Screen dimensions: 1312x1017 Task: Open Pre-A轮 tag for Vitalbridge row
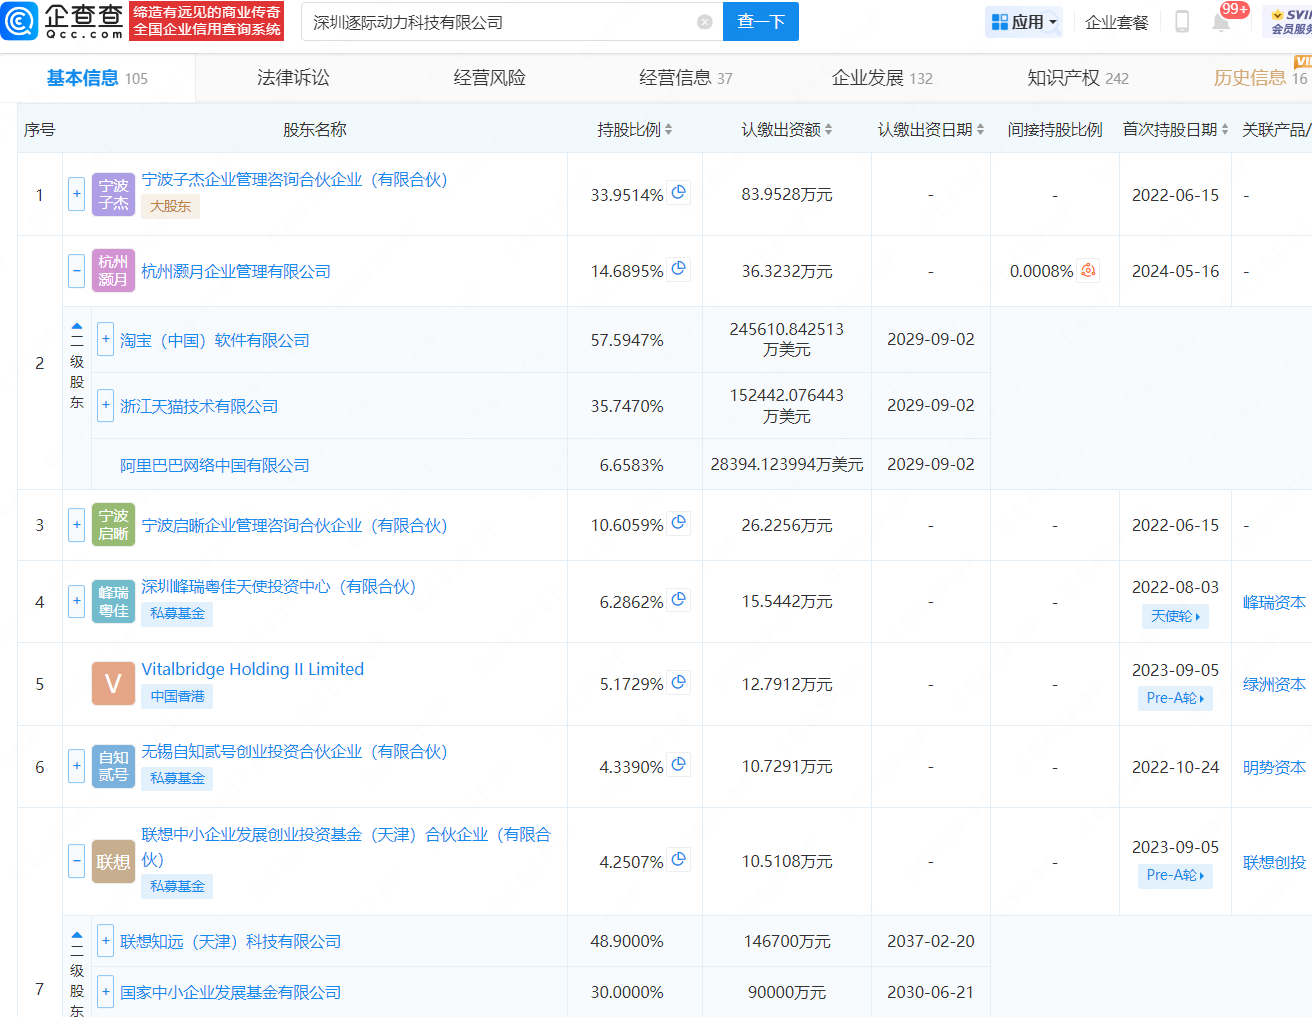point(1175,698)
